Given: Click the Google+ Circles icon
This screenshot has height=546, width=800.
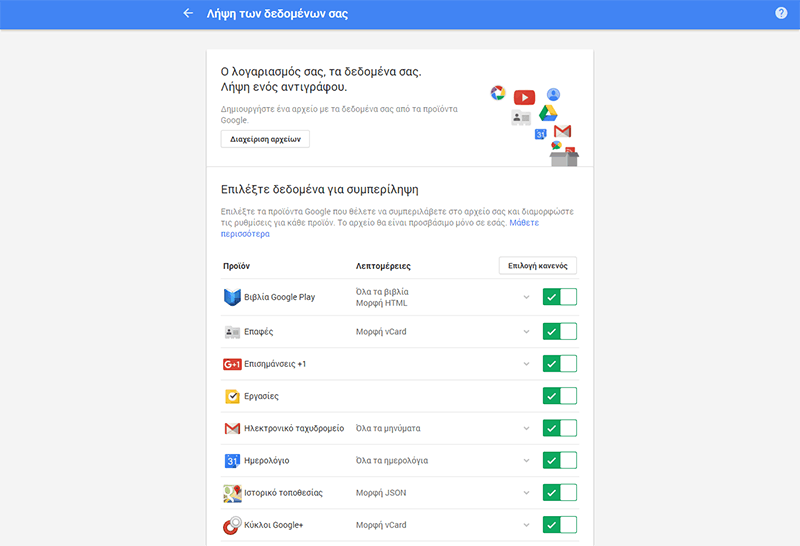Looking at the screenshot, I should point(232,525).
